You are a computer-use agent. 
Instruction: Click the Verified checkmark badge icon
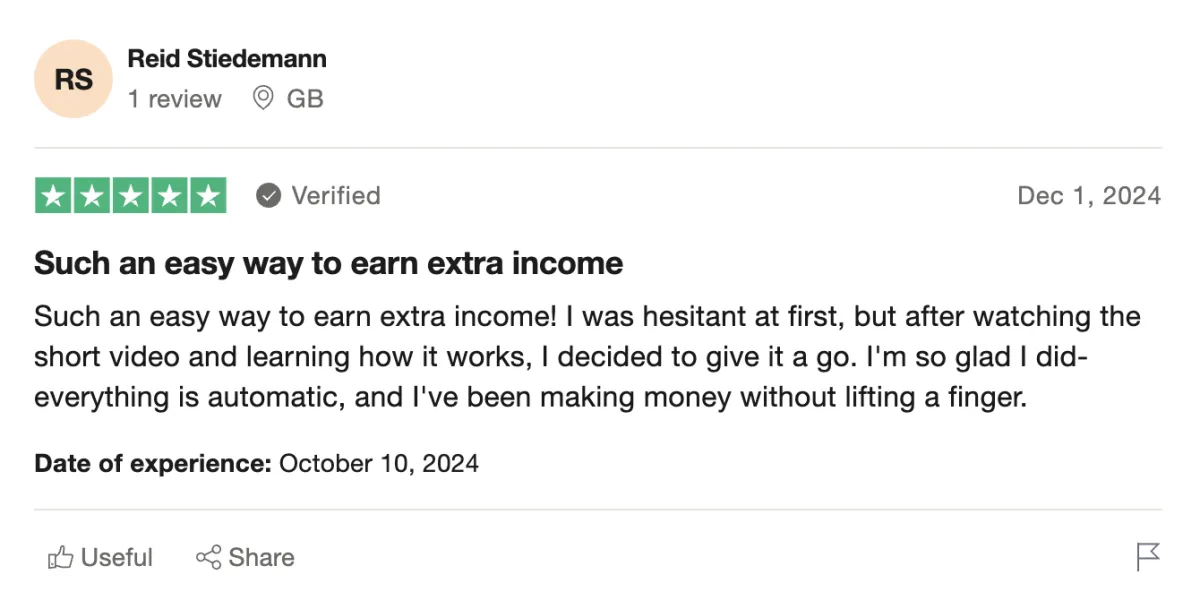coord(268,196)
